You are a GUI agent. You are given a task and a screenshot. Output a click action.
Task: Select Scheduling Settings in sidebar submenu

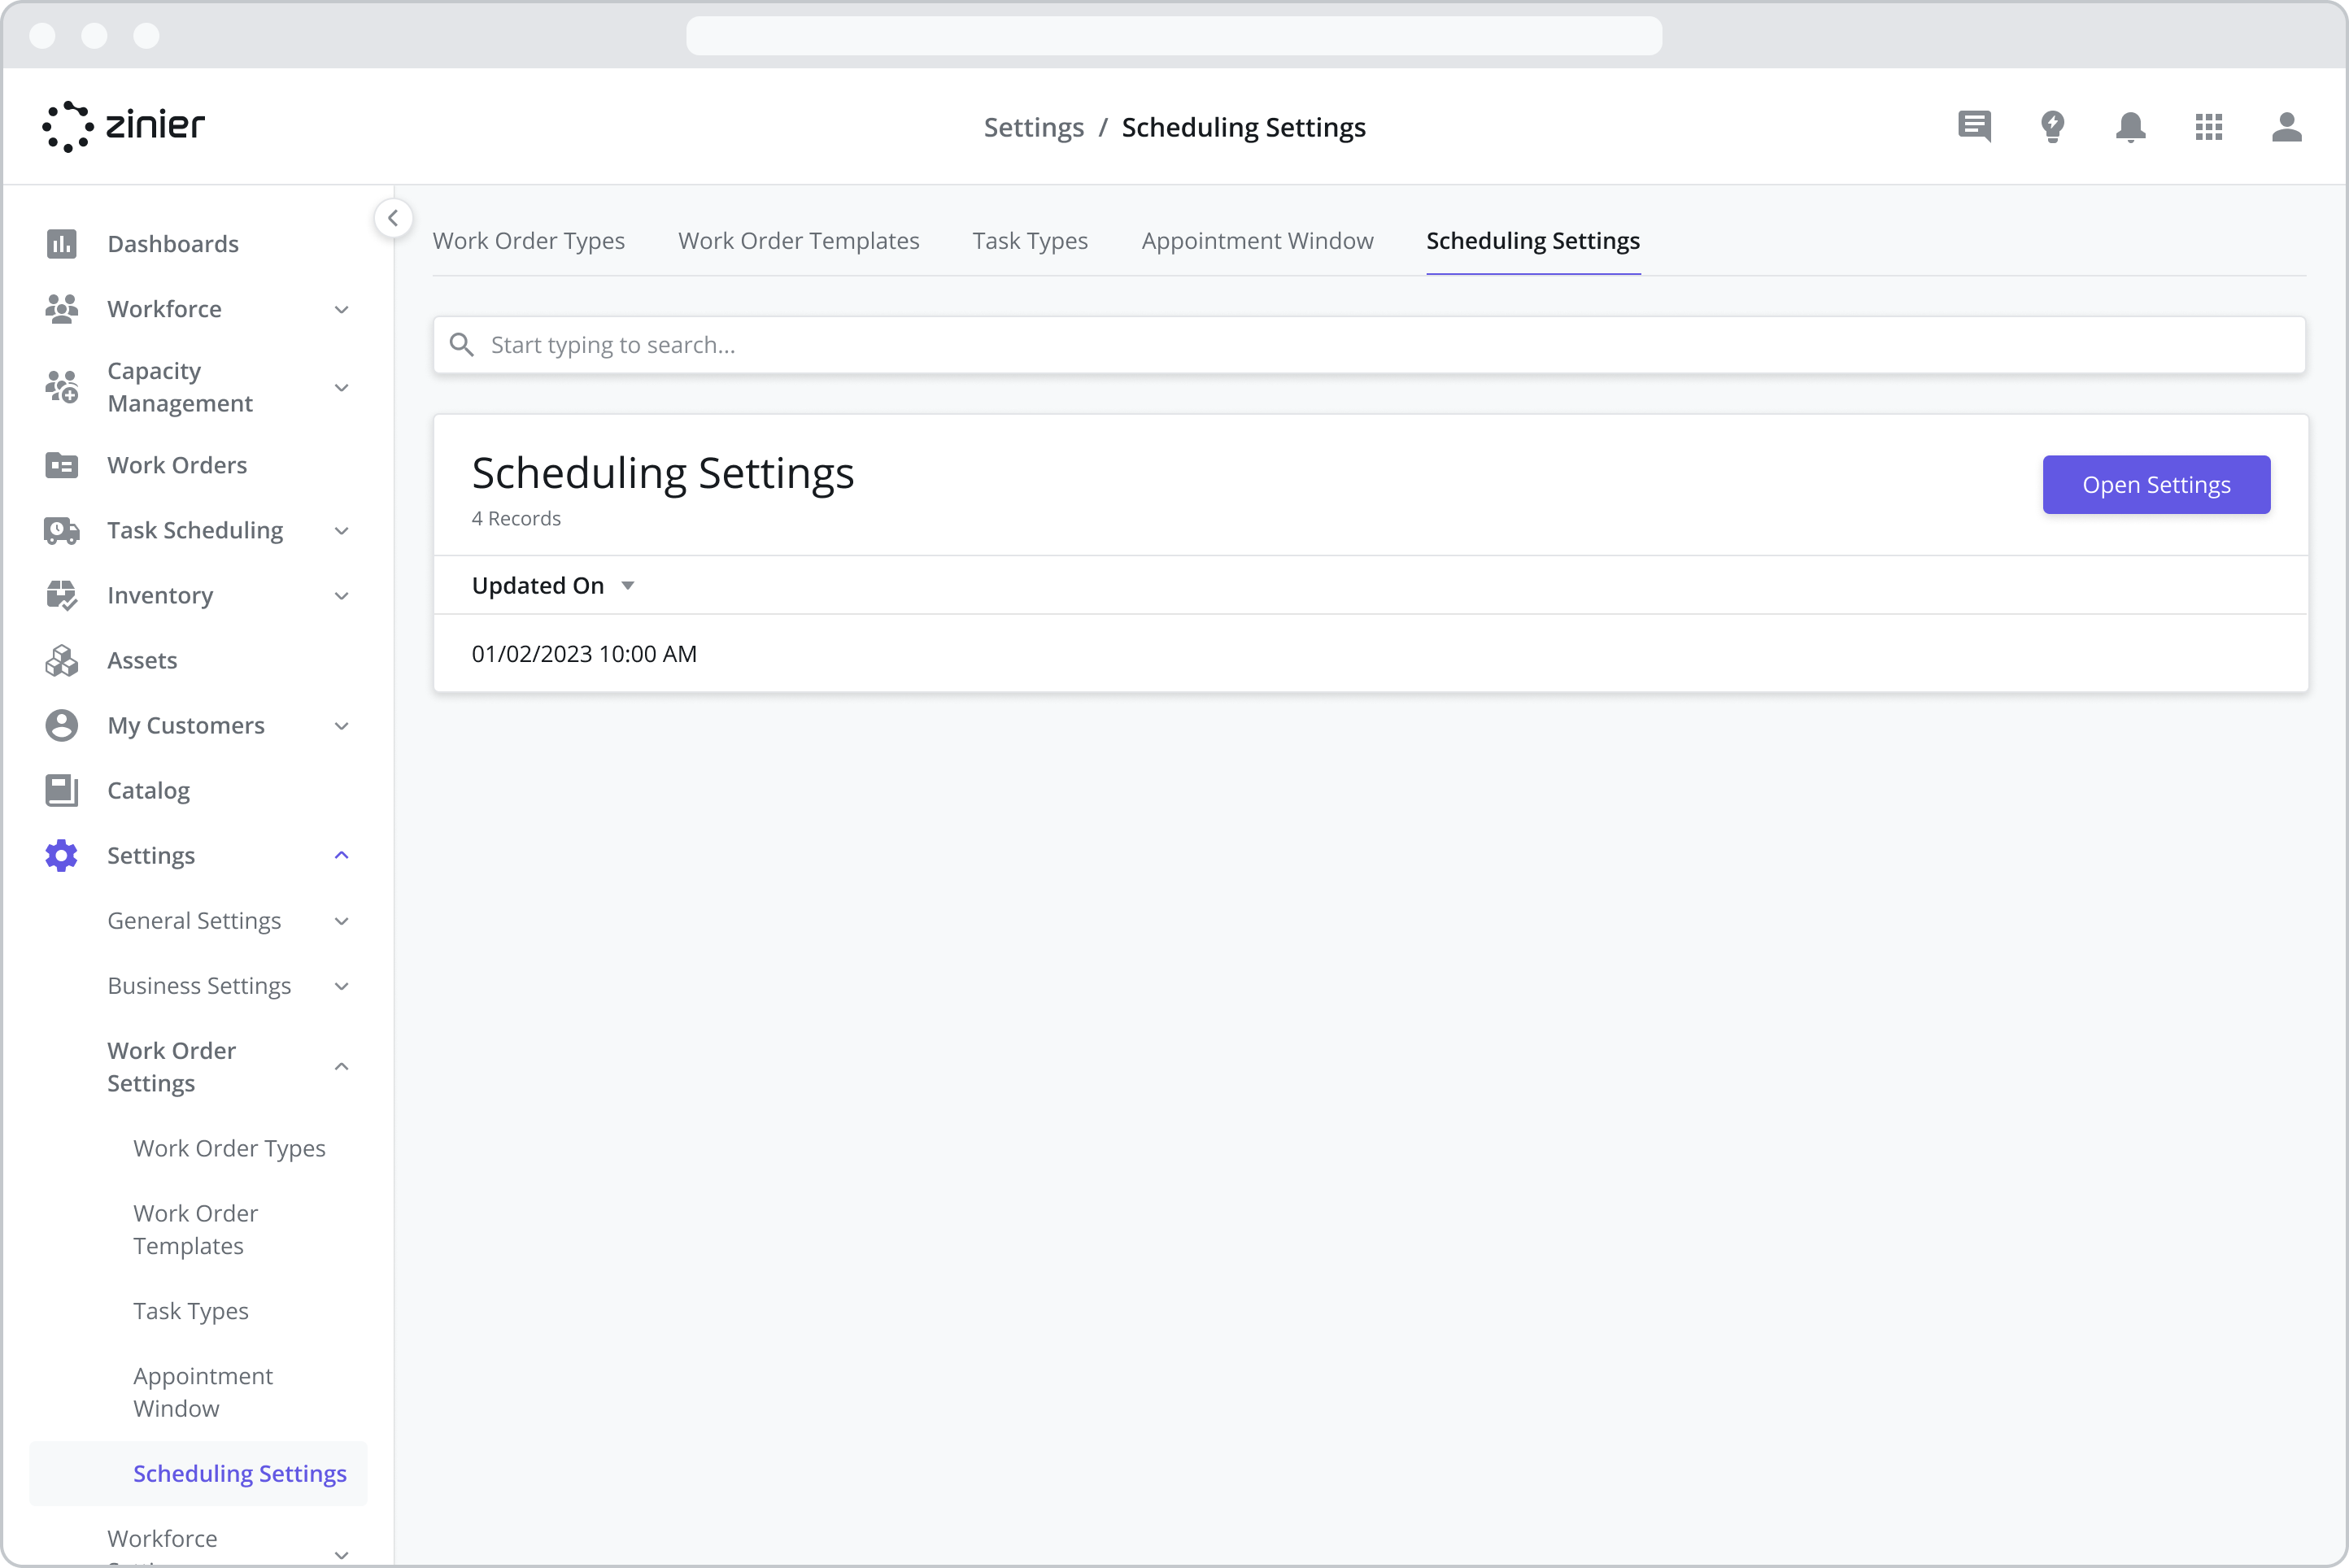coord(239,1474)
